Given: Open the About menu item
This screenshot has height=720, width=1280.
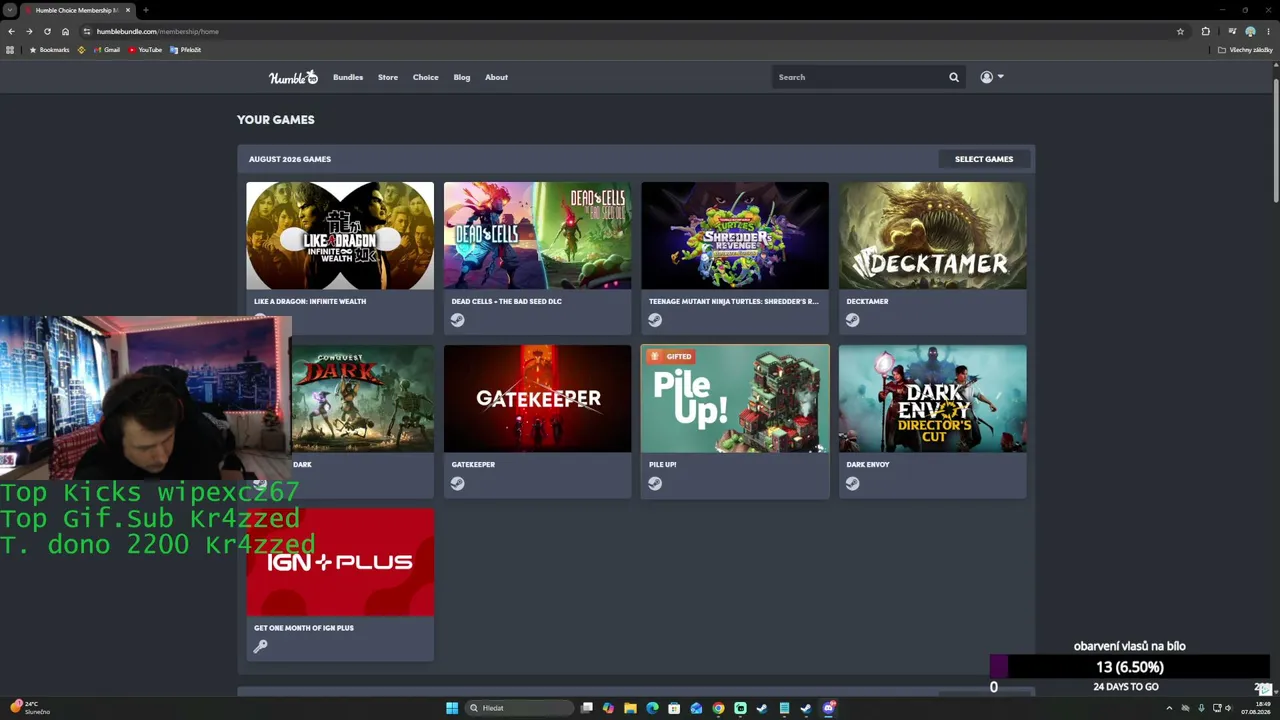Looking at the screenshot, I should point(497,77).
